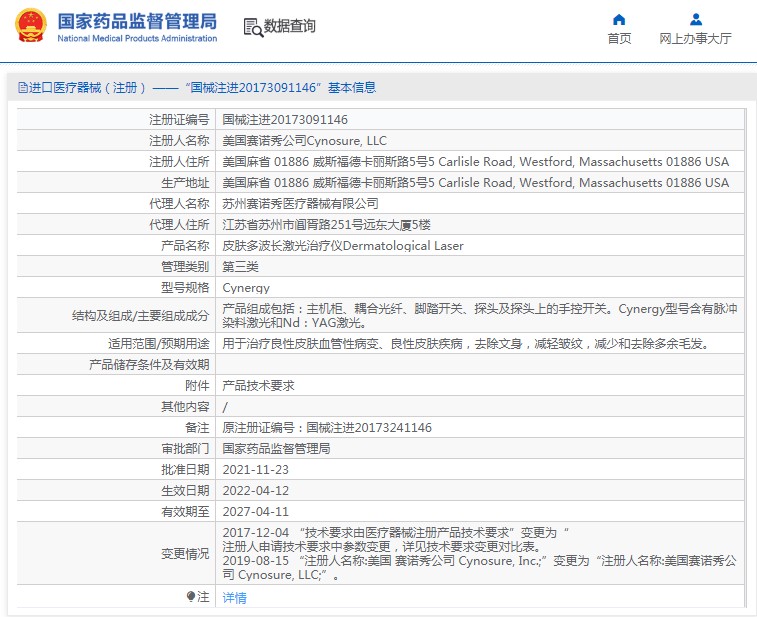Click 生产地址 address value
Image resolution: width=757 pixels, height=617 pixels.
(x=476, y=182)
